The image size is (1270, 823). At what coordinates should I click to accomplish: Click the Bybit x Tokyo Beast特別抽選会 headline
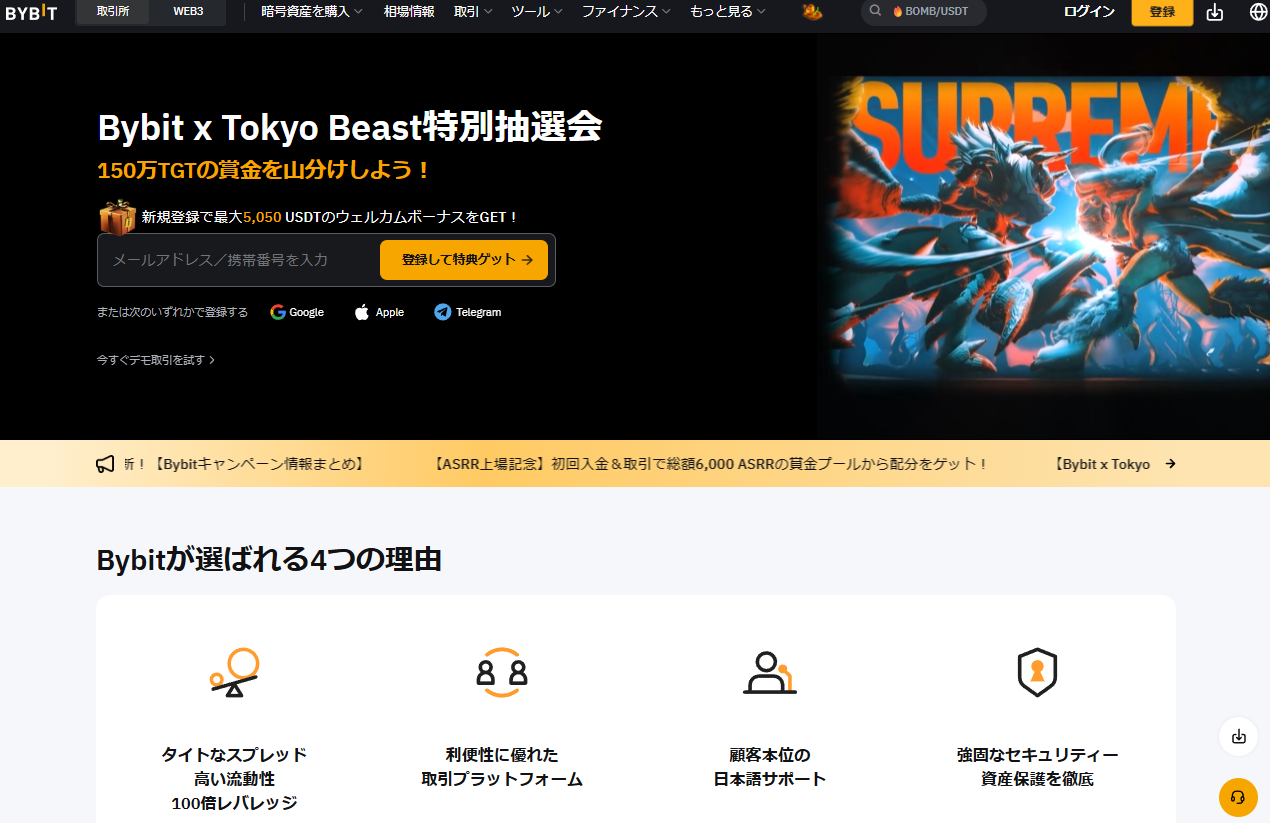pos(350,127)
